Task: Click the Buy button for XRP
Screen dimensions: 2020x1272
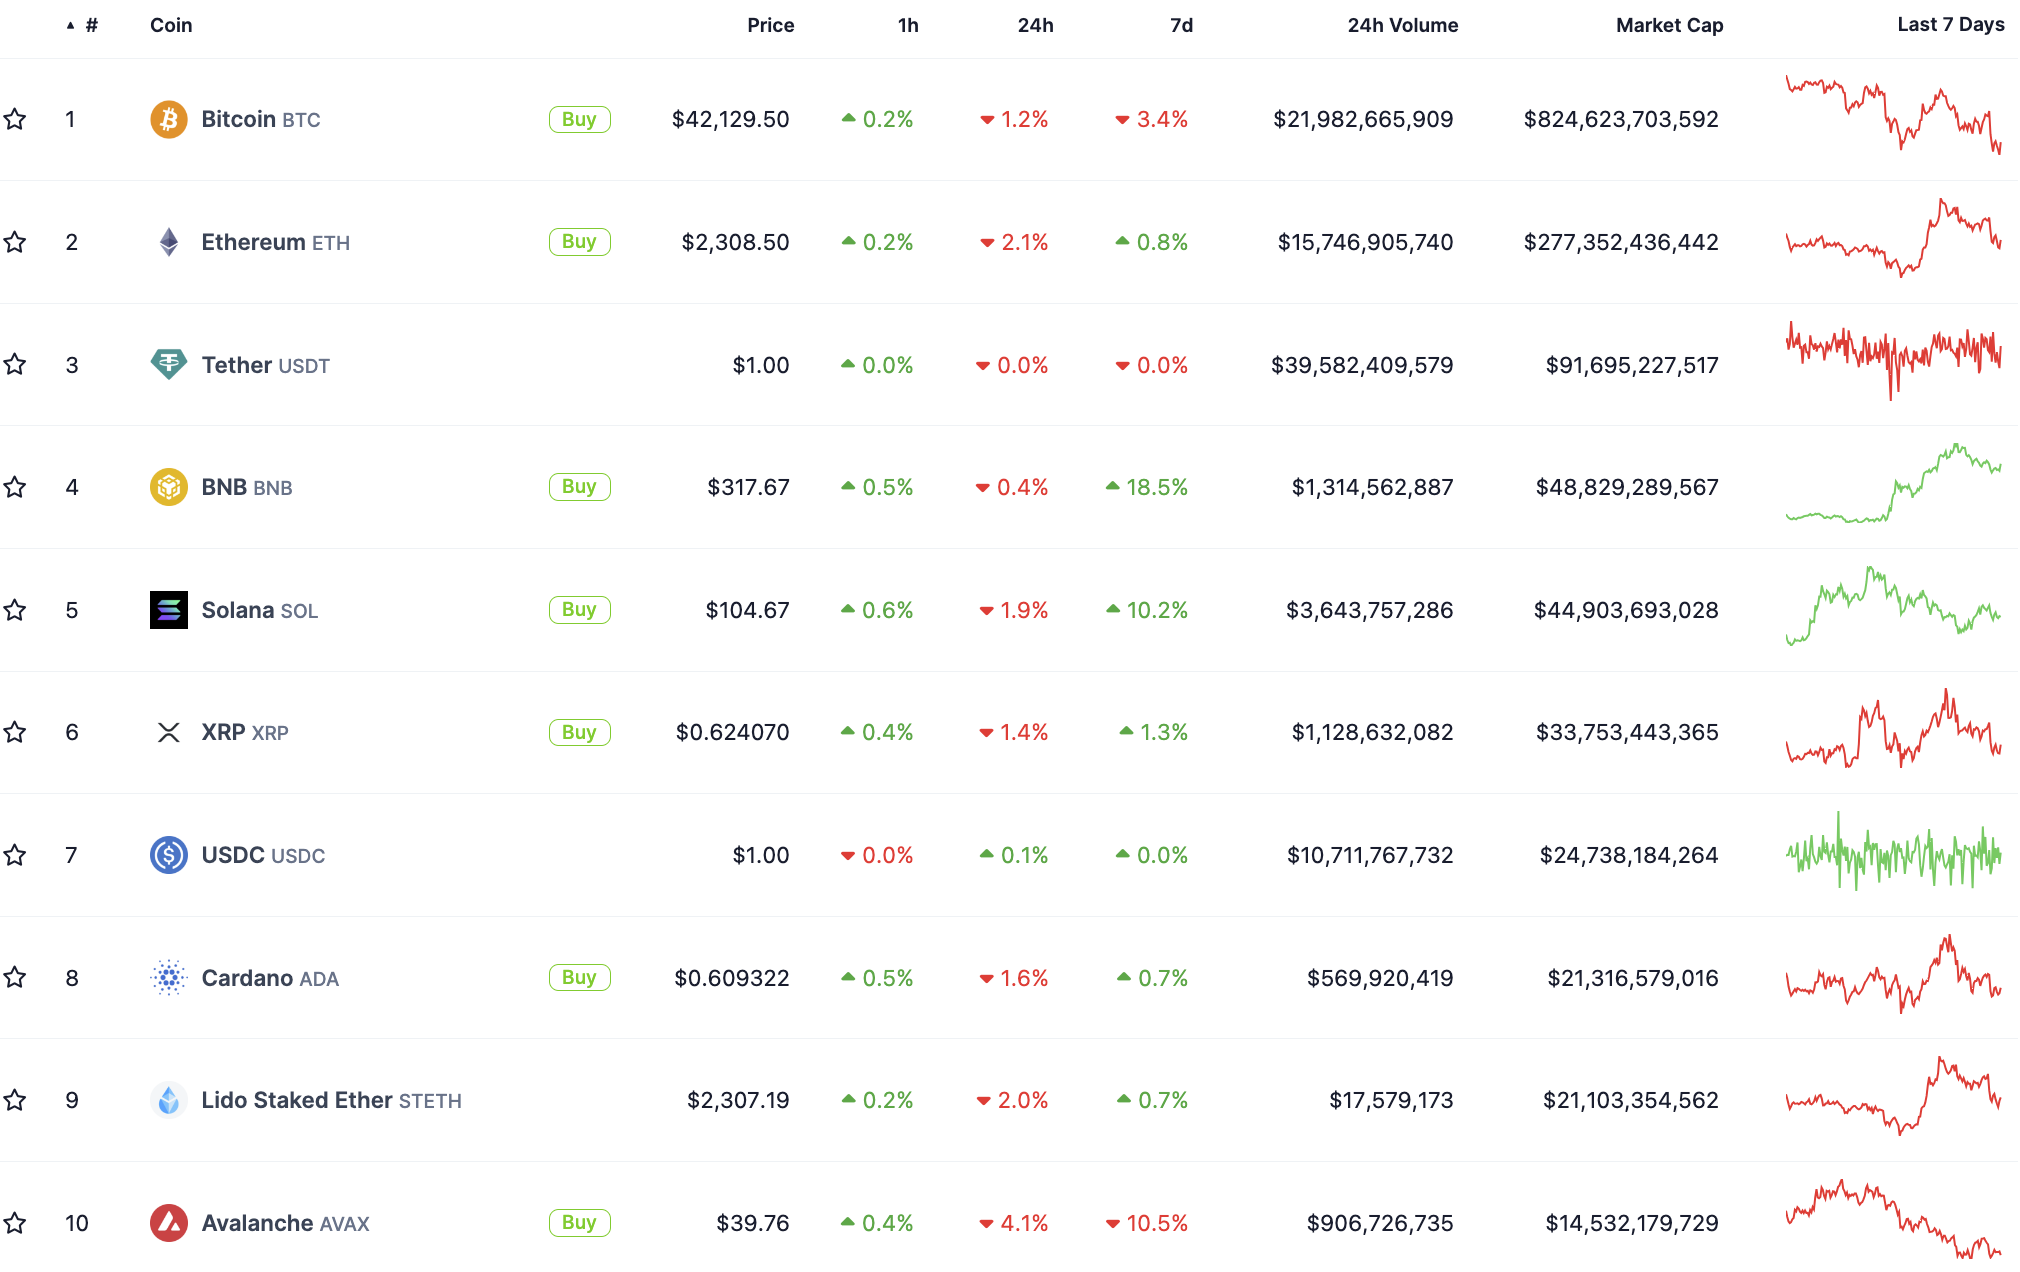Action: point(579,733)
